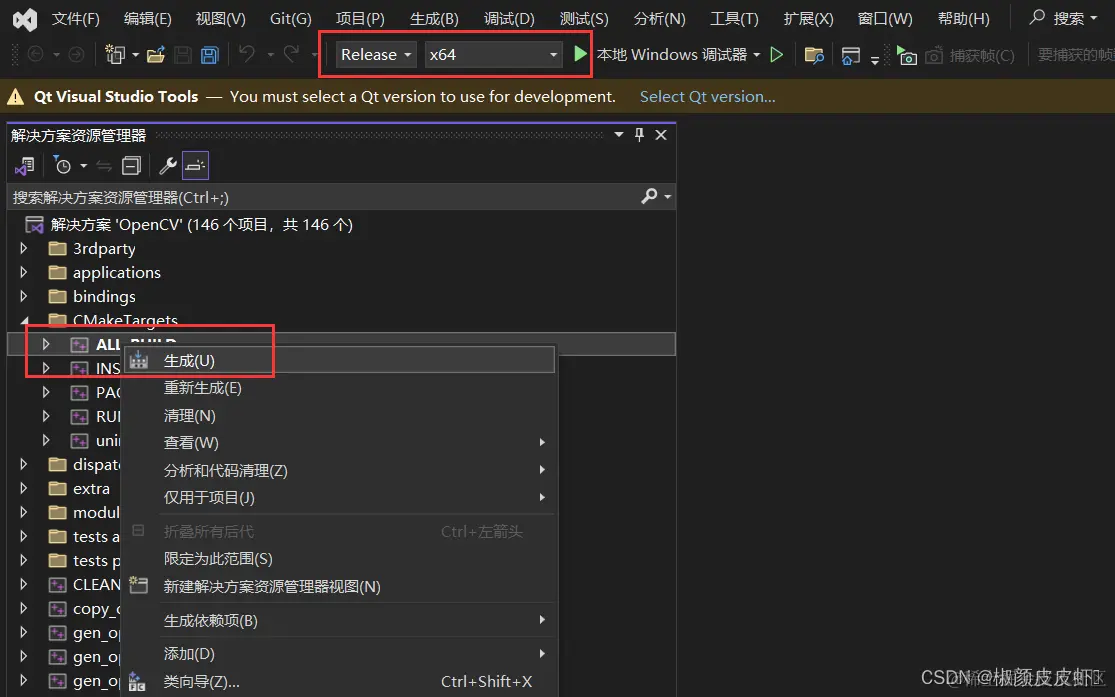
Task: Expand the applications folder
Action: pos(23,272)
